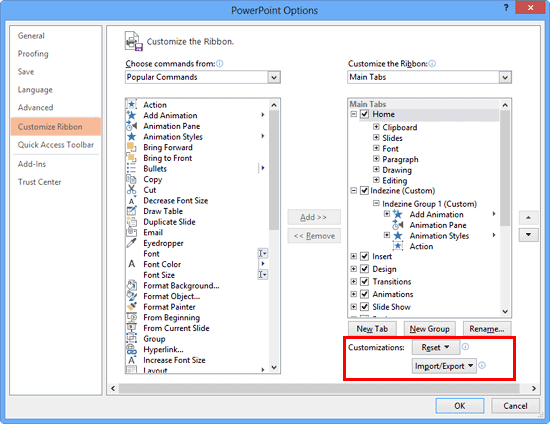This screenshot has width=550, height=424.
Task: Open the Reset customizations dropdown
Action: coord(435,347)
